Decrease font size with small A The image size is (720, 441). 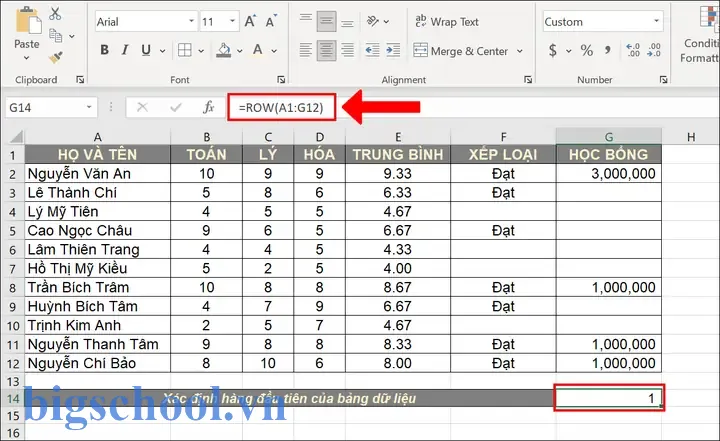click(x=270, y=21)
